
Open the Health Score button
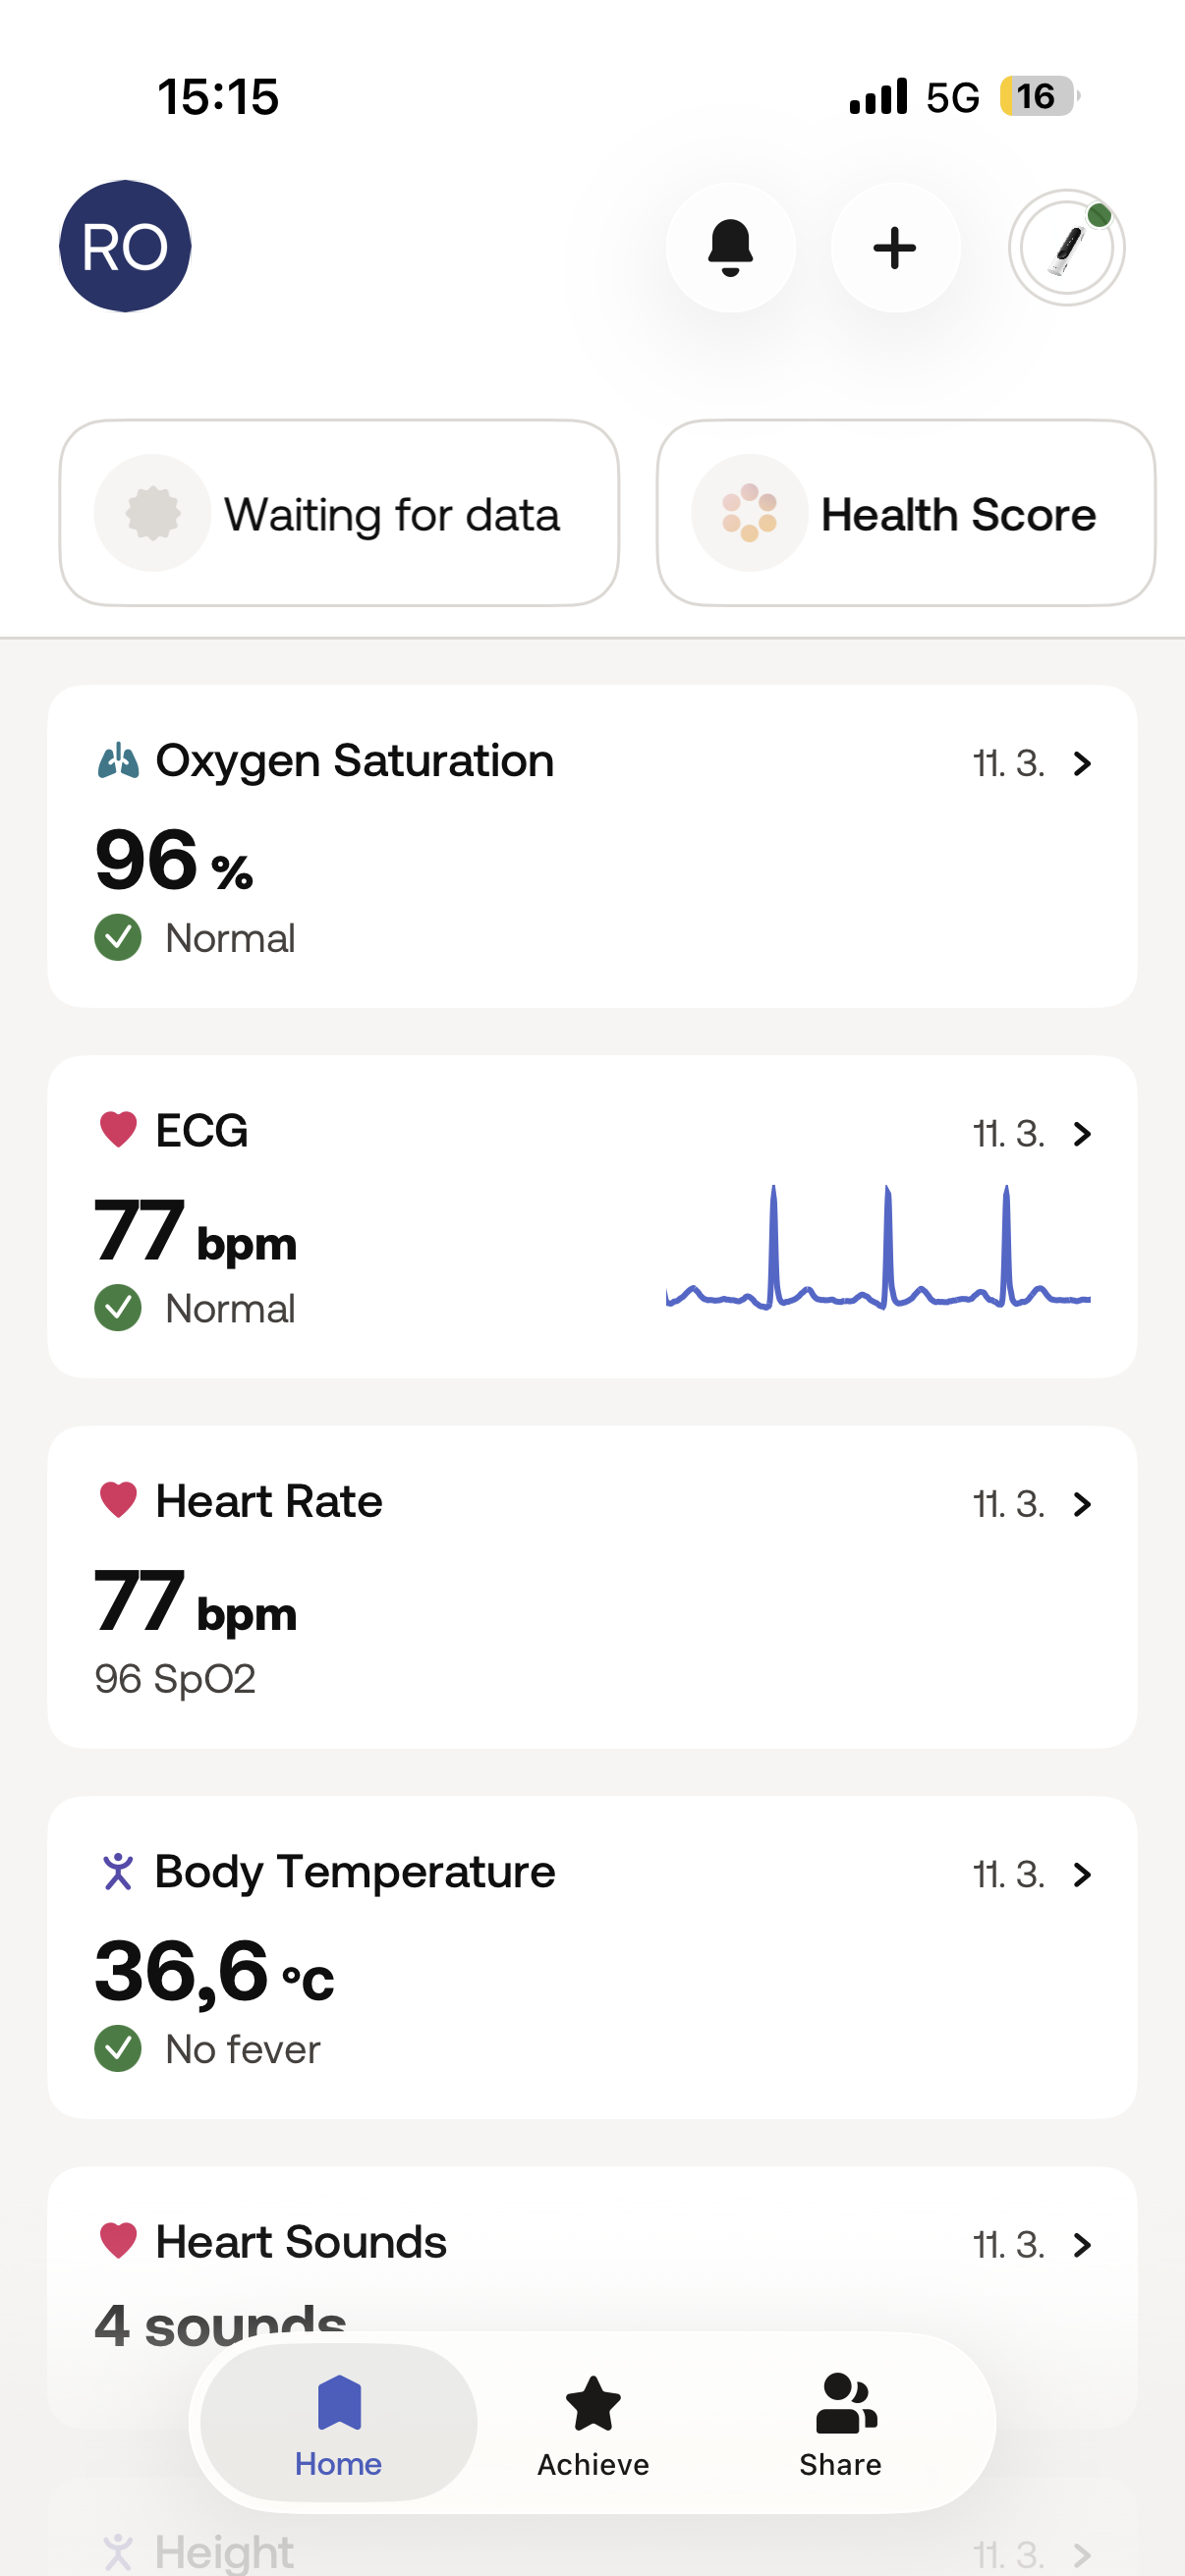click(x=906, y=513)
